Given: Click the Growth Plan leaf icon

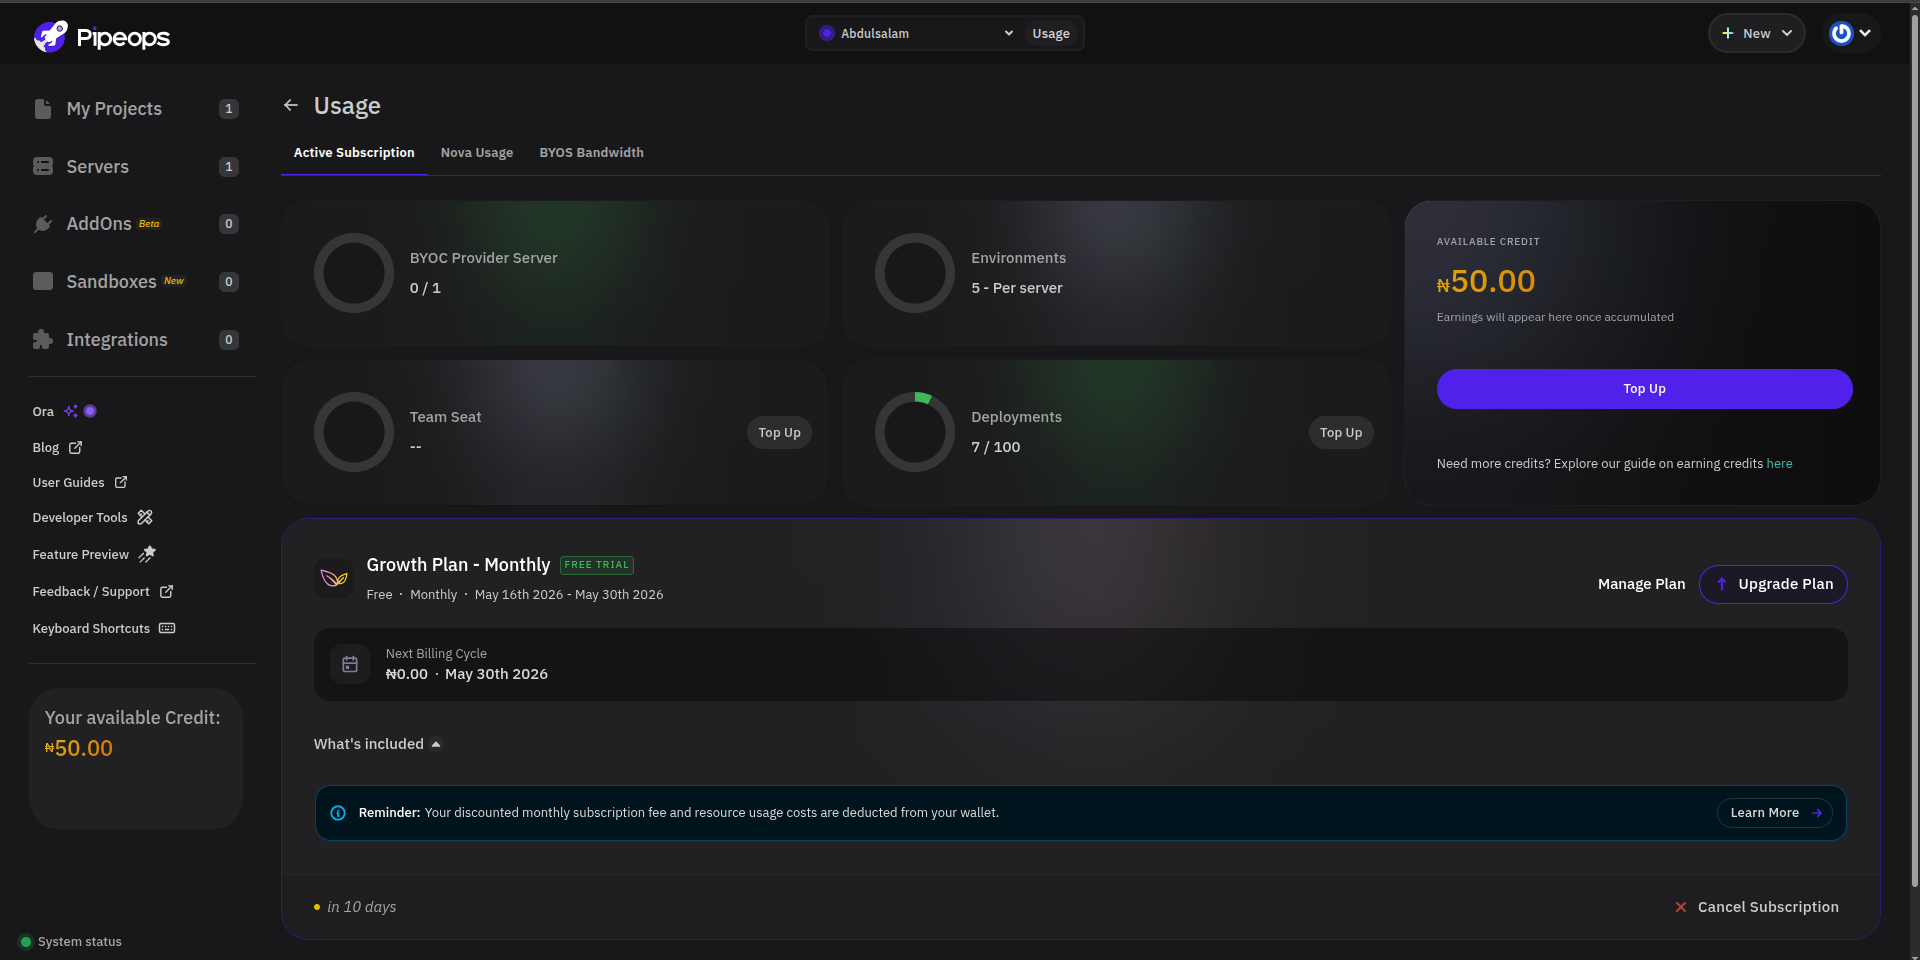Looking at the screenshot, I should [x=334, y=578].
